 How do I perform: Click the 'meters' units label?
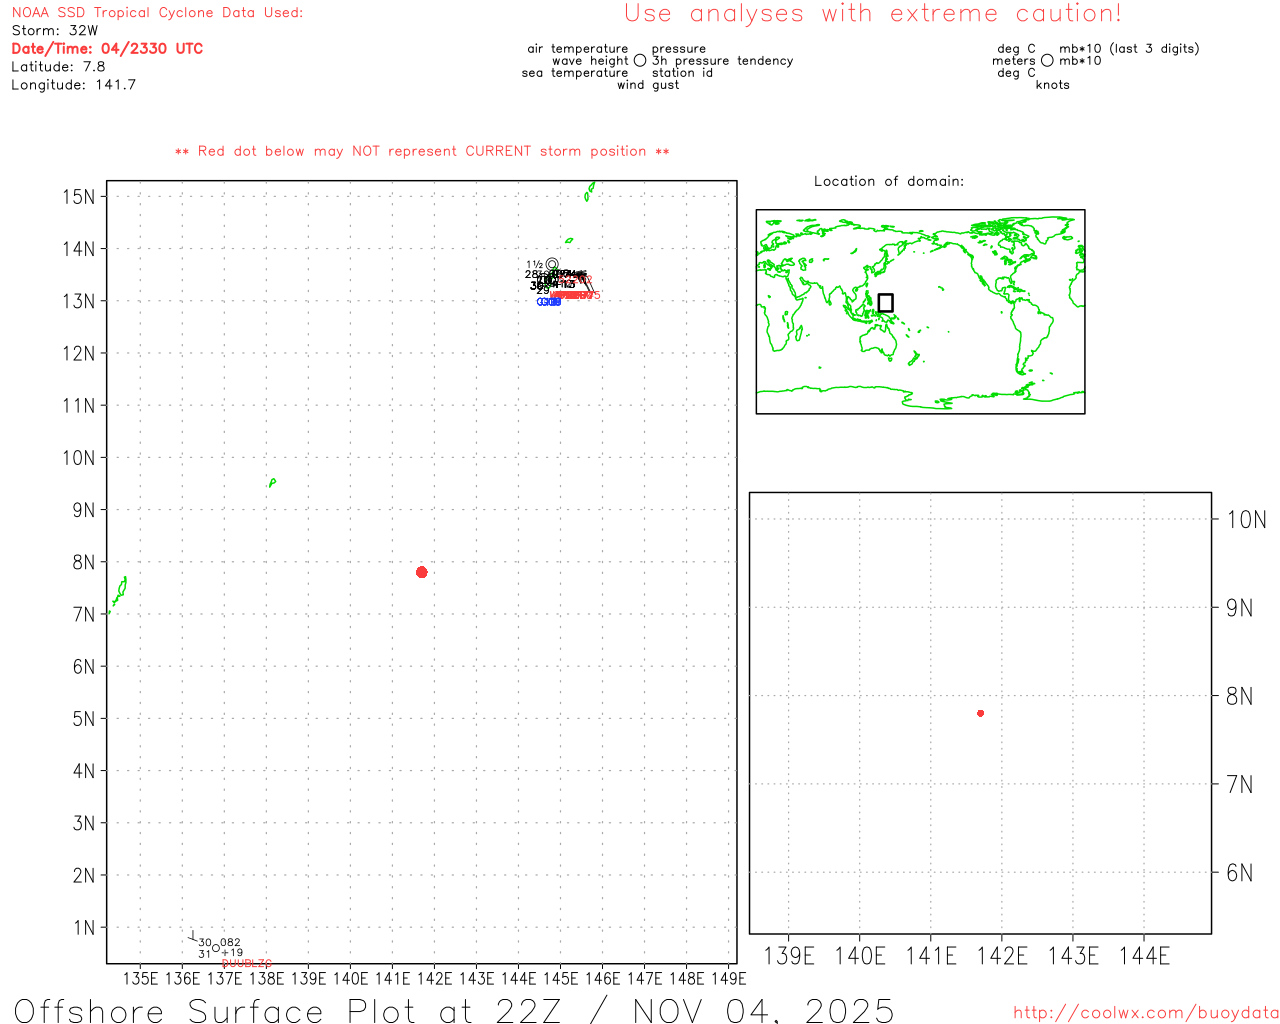pyautogui.click(x=1014, y=61)
